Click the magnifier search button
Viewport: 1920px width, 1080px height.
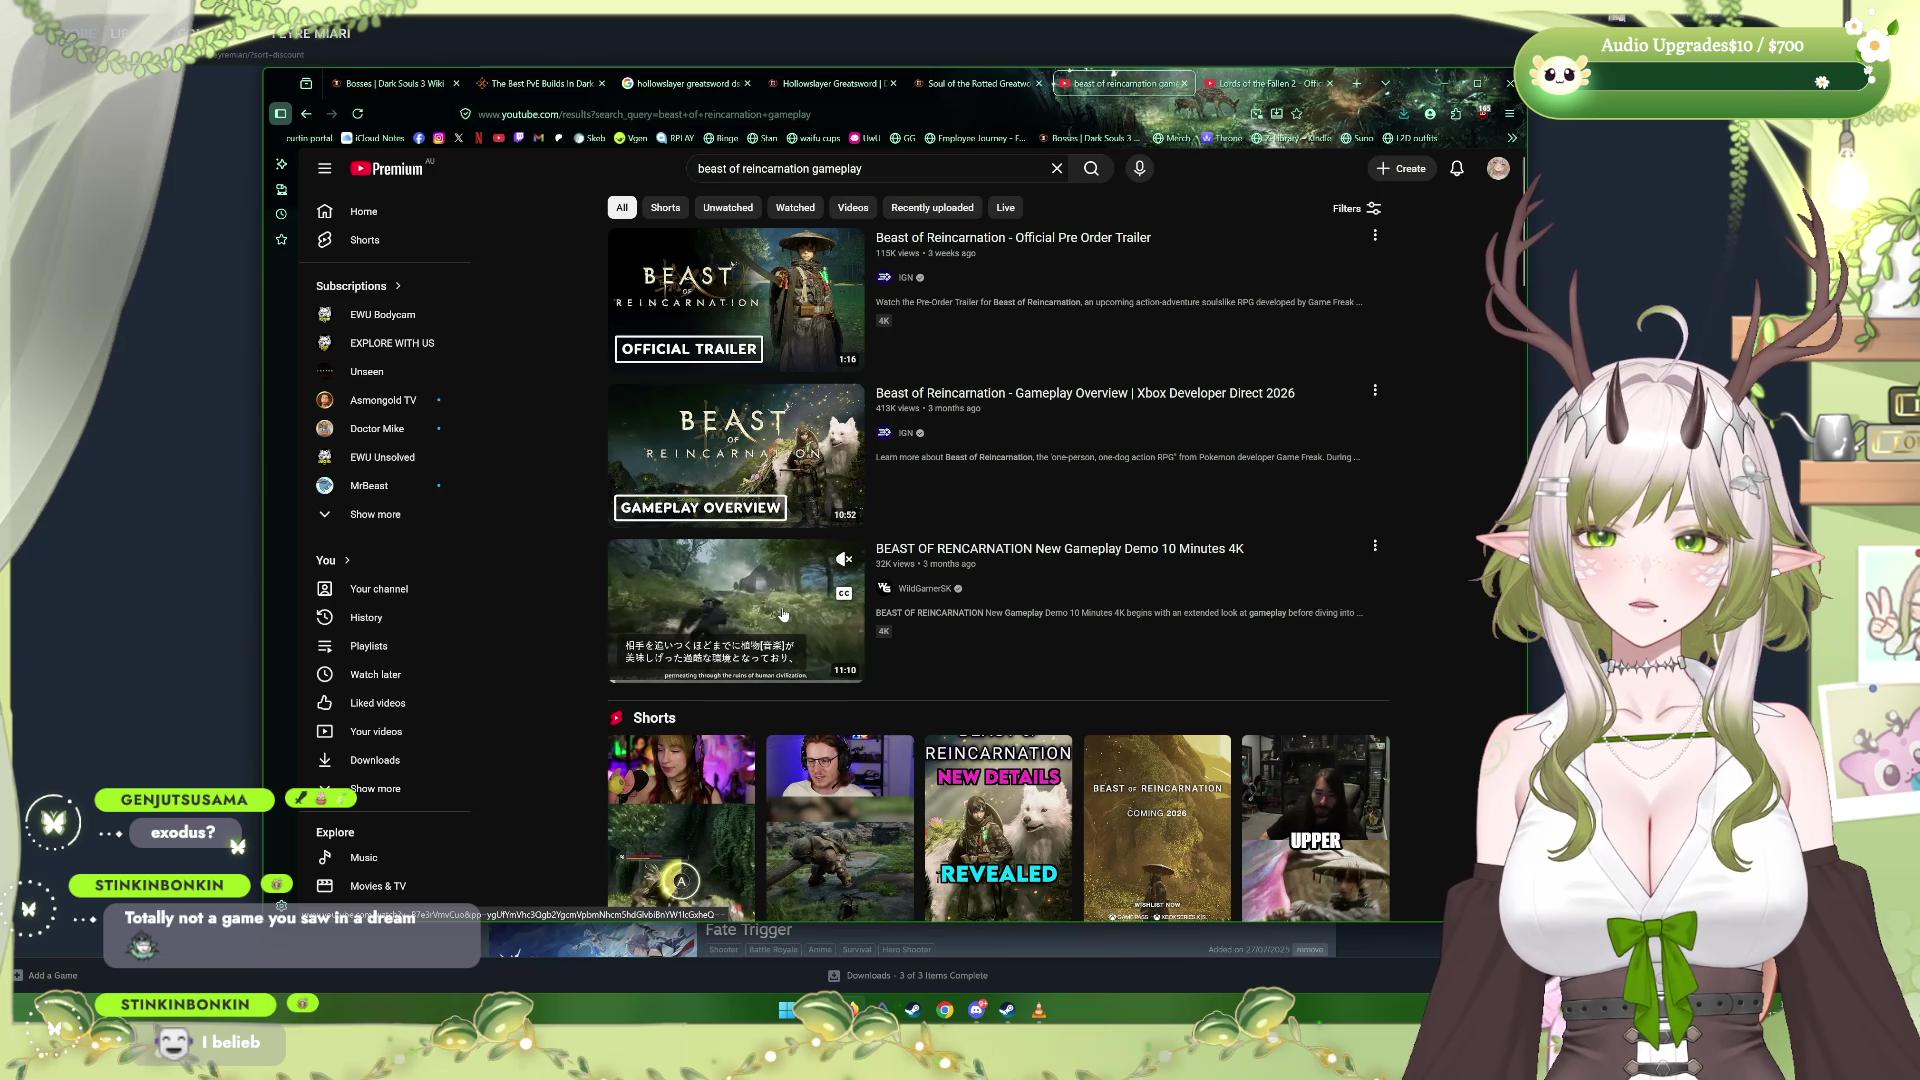[1091, 169]
